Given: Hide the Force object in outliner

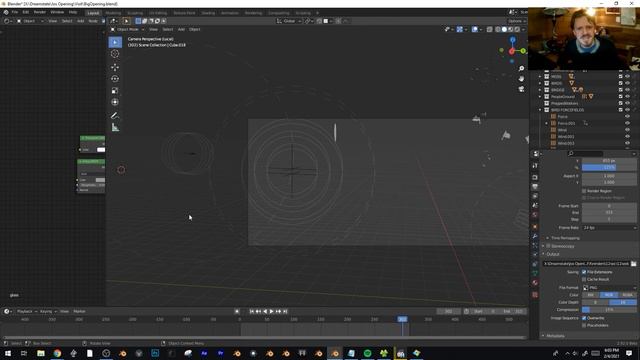Looking at the screenshot, I should pyautogui.click(x=627, y=117).
